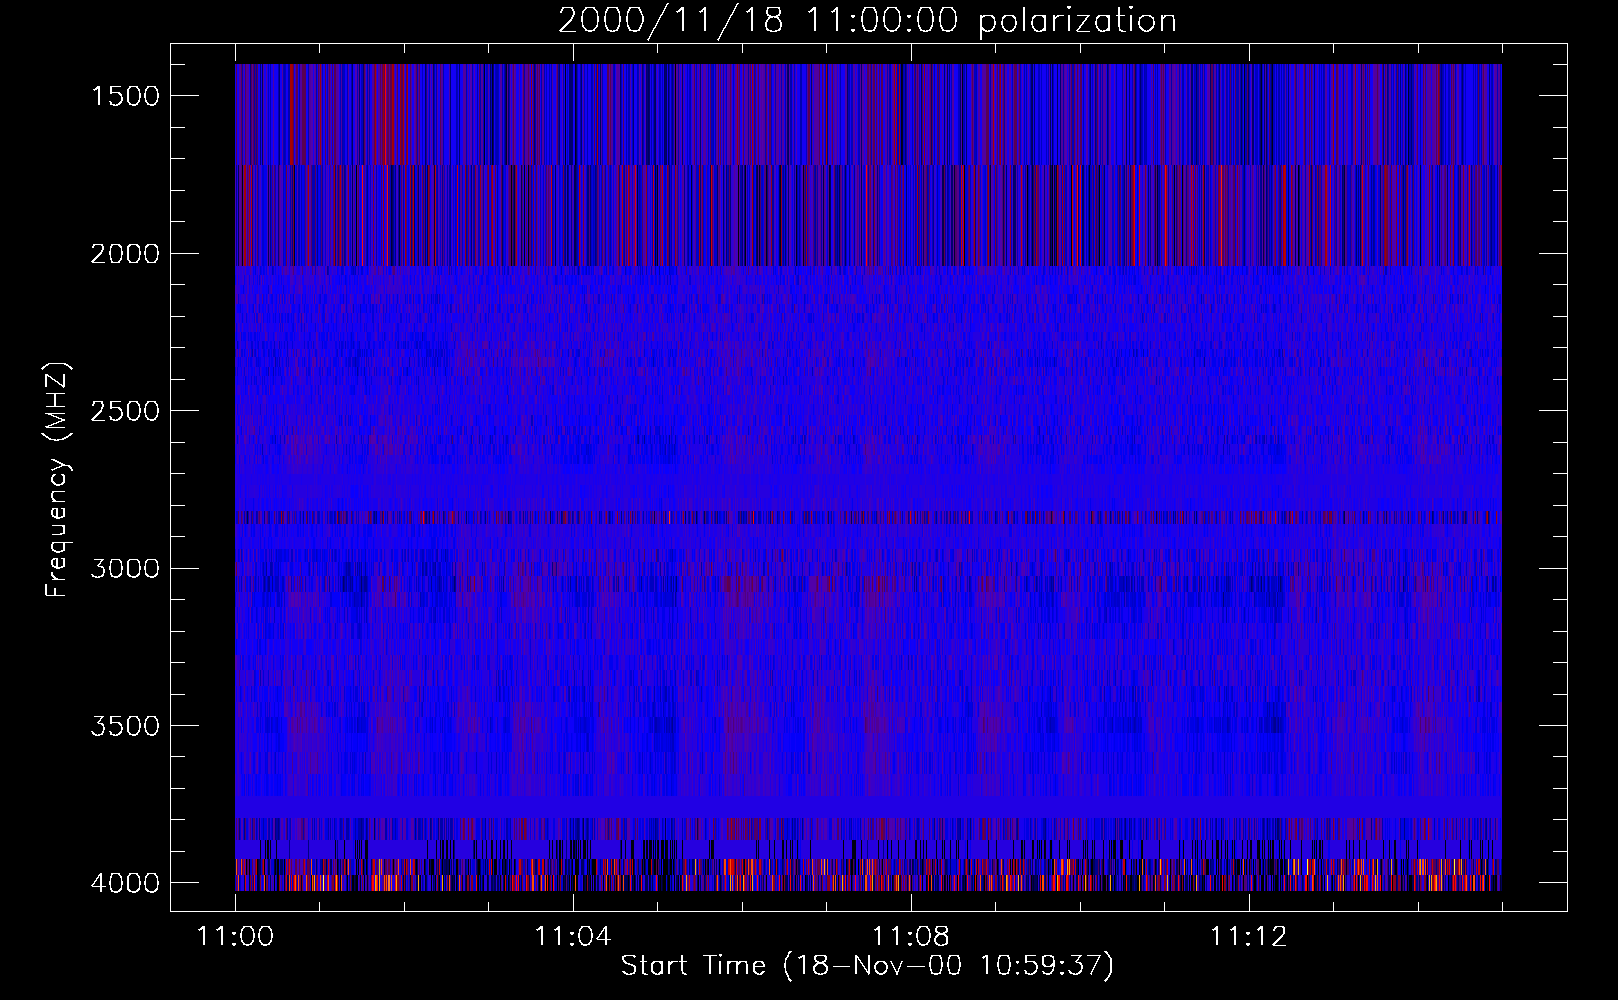The image size is (1618, 1000).
Task: Click the 11:00 time tick label
Action: coord(235,937)
